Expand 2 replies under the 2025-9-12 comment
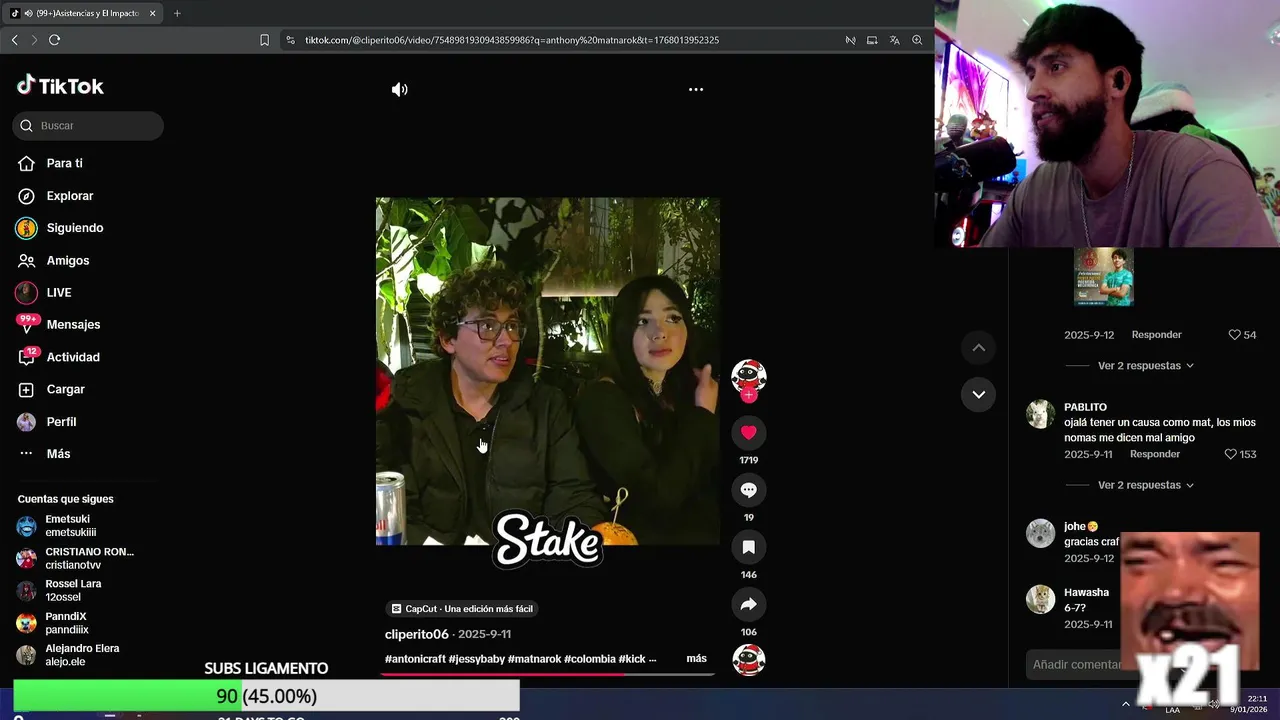 click(x=1145, y=366)
